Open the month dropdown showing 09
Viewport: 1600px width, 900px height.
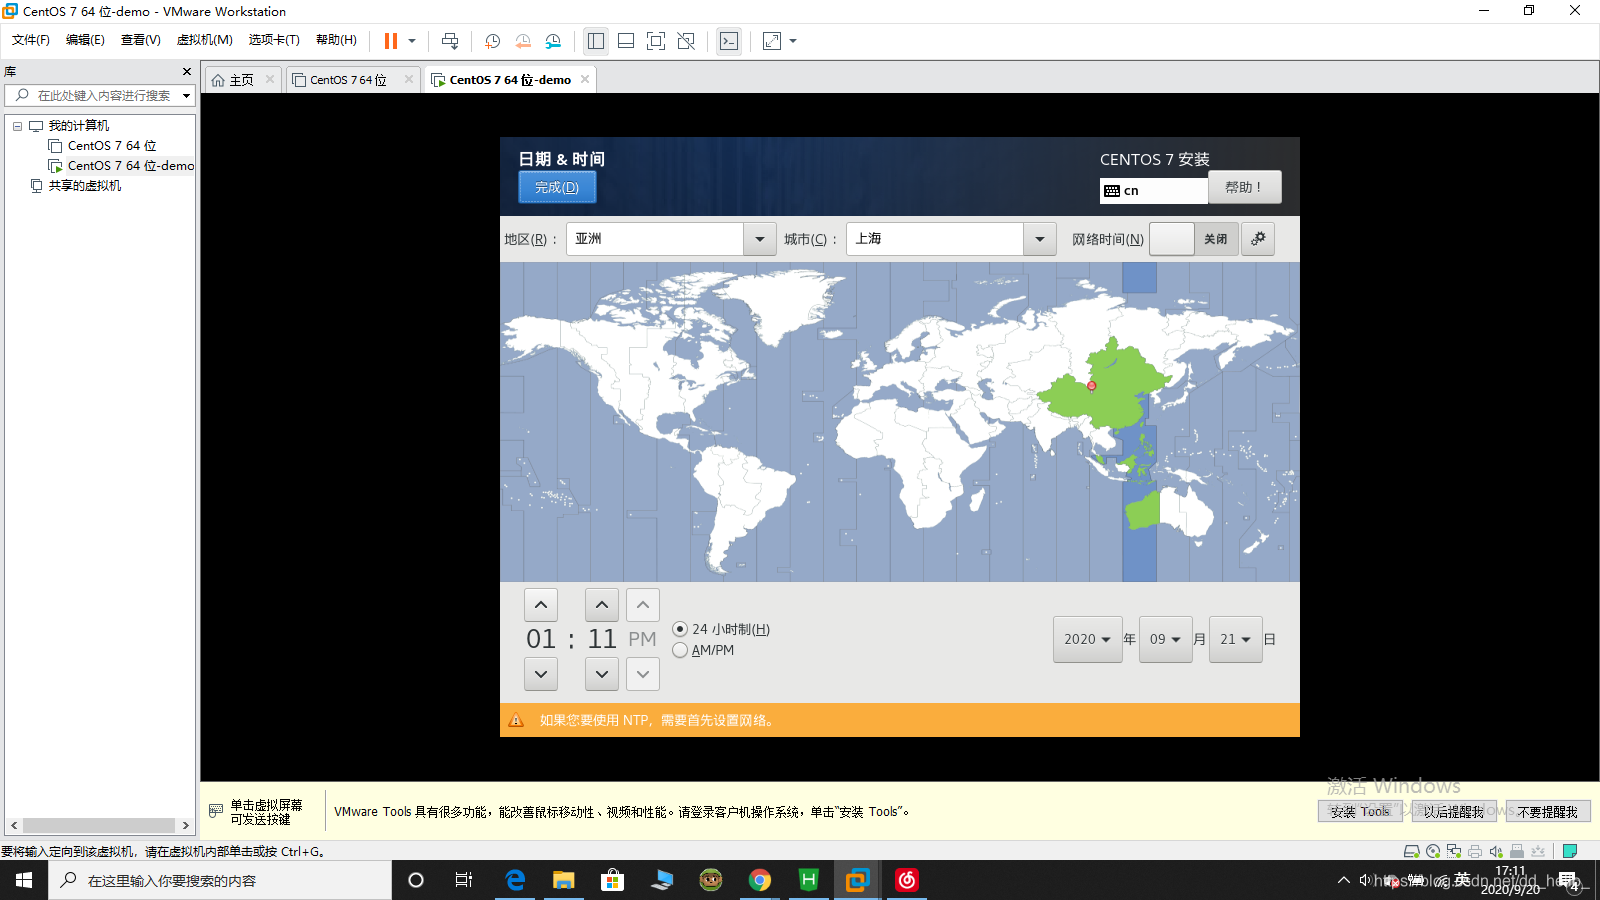[1165, 639]
